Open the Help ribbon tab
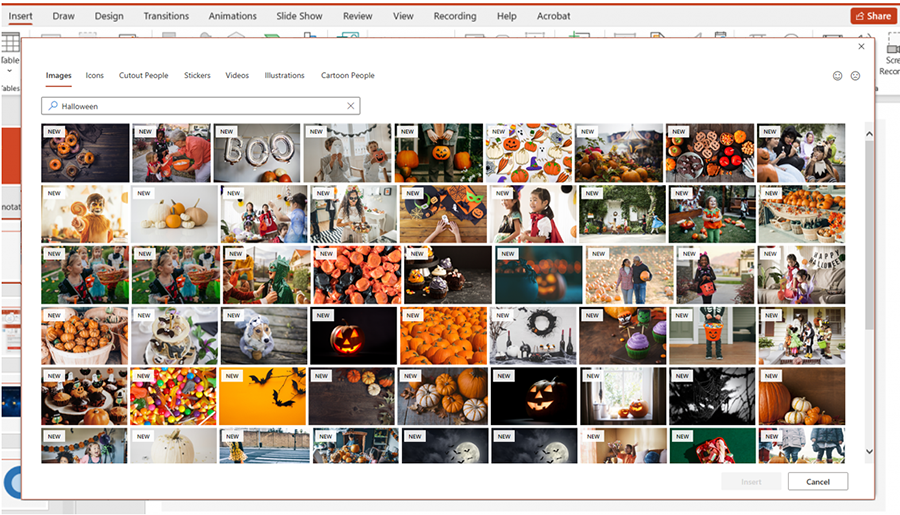 click(x=506, y=16)
